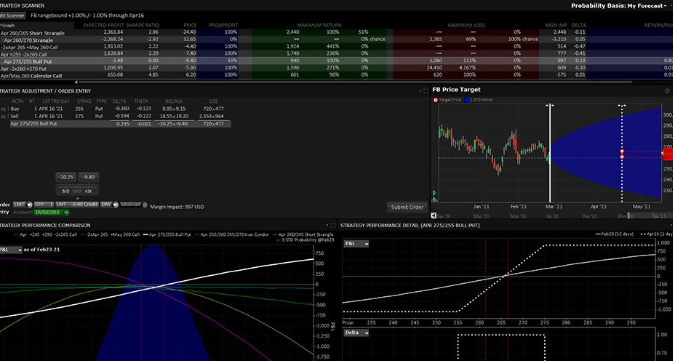Image resolution: width=673 pixels, height=361 pixels.
Task: Click the Advanced order button
Action: [x=130, y=205]
